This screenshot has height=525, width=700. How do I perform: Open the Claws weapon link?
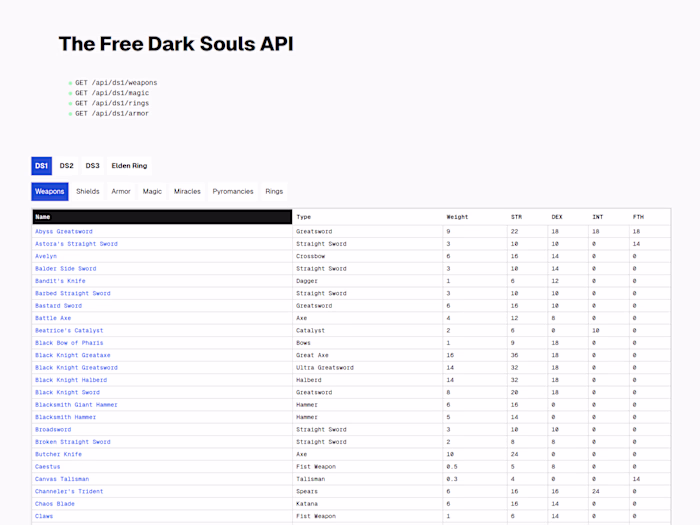[44, 516]
